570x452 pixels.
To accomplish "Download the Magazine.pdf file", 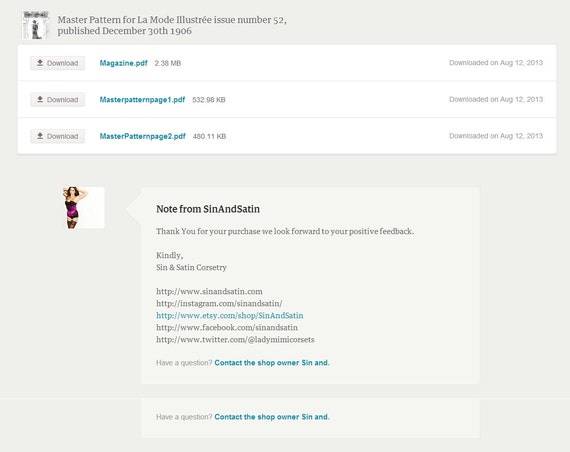I will pos(57,63).
